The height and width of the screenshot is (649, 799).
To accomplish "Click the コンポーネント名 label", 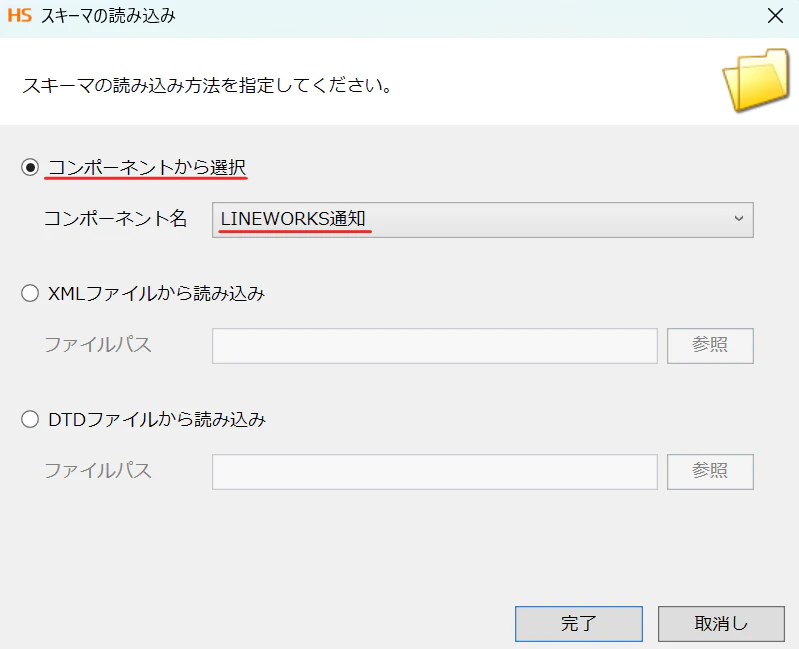I will point(116,219).
